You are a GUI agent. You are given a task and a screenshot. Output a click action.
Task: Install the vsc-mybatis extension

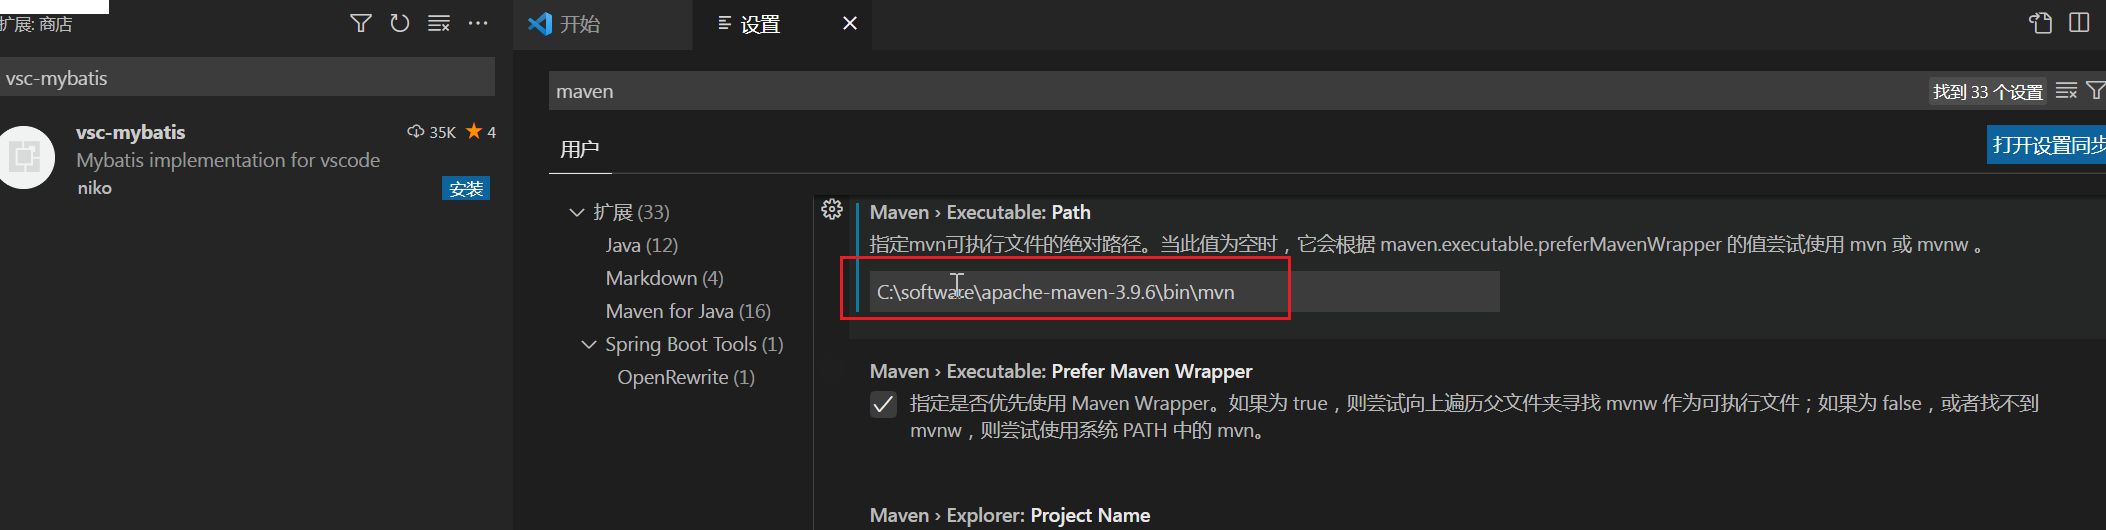466,188
